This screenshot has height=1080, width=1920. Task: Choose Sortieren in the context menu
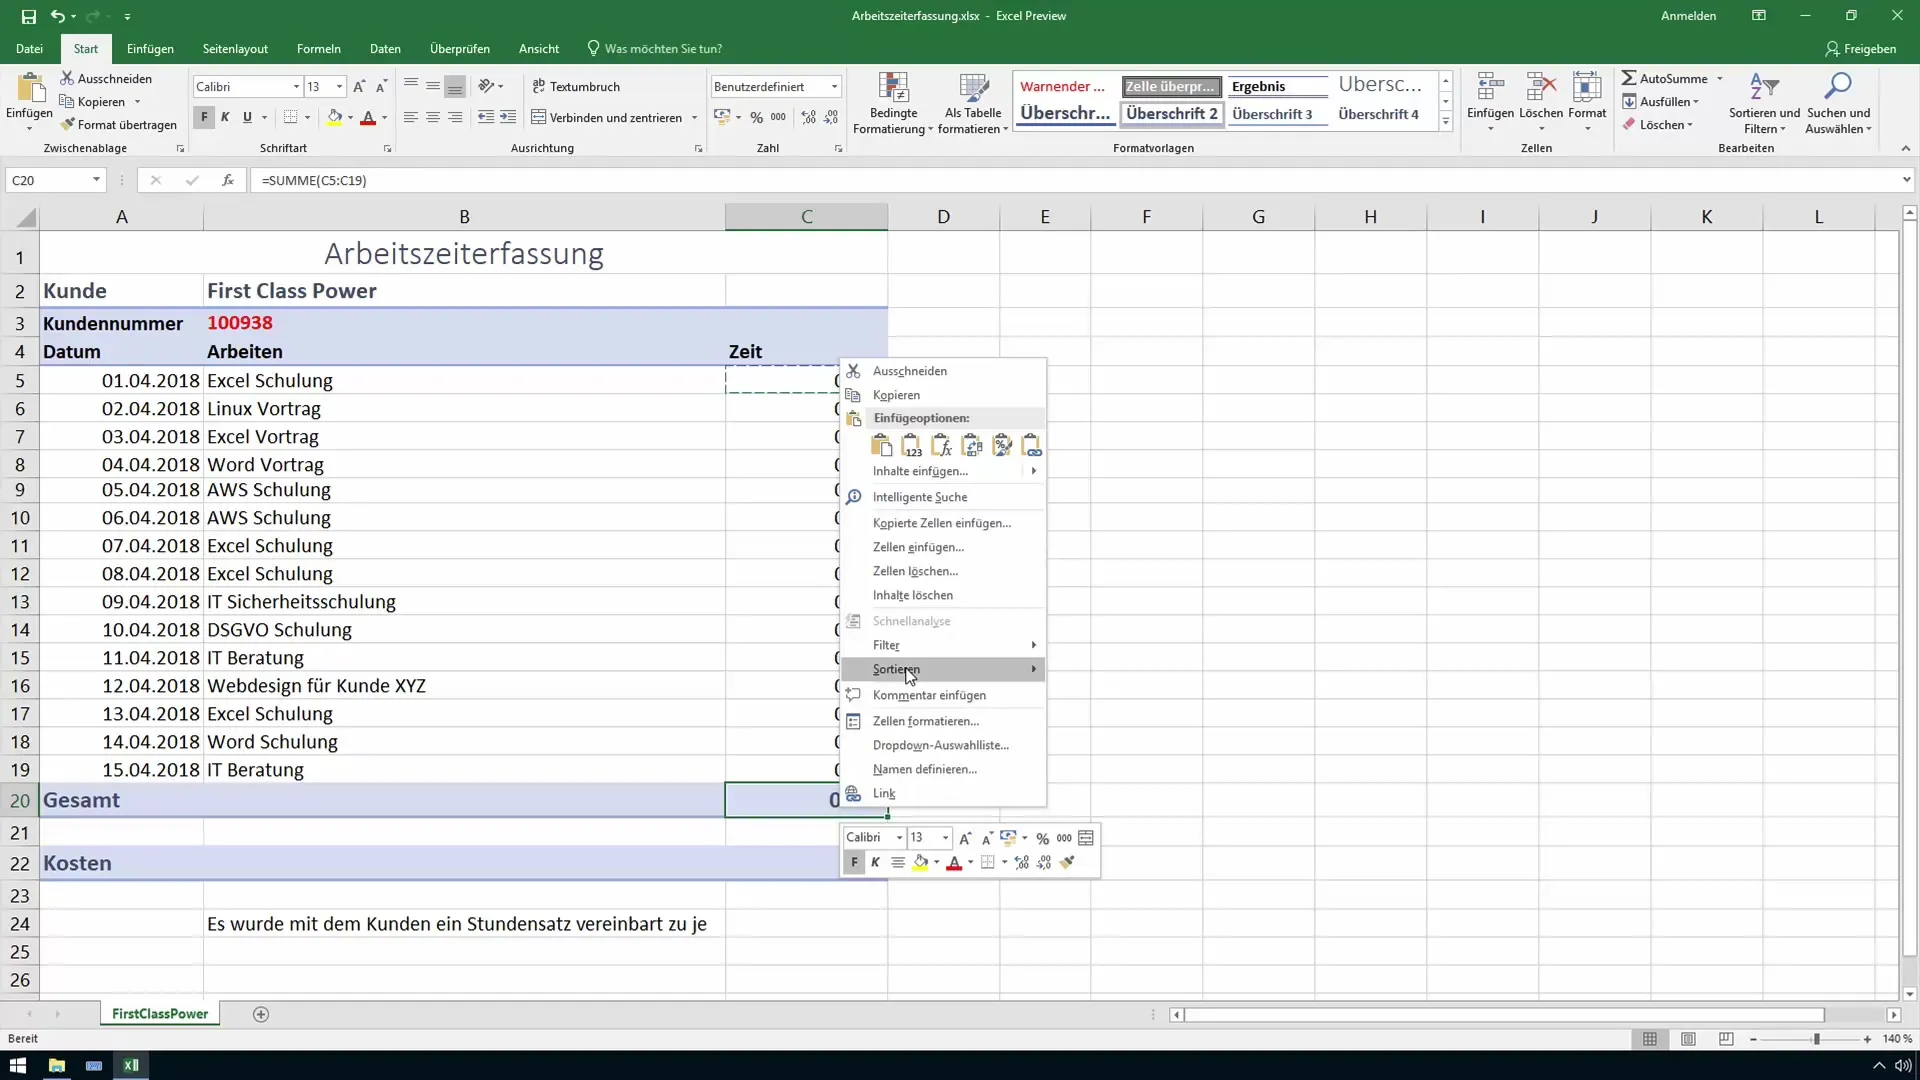tap(943, 669)
